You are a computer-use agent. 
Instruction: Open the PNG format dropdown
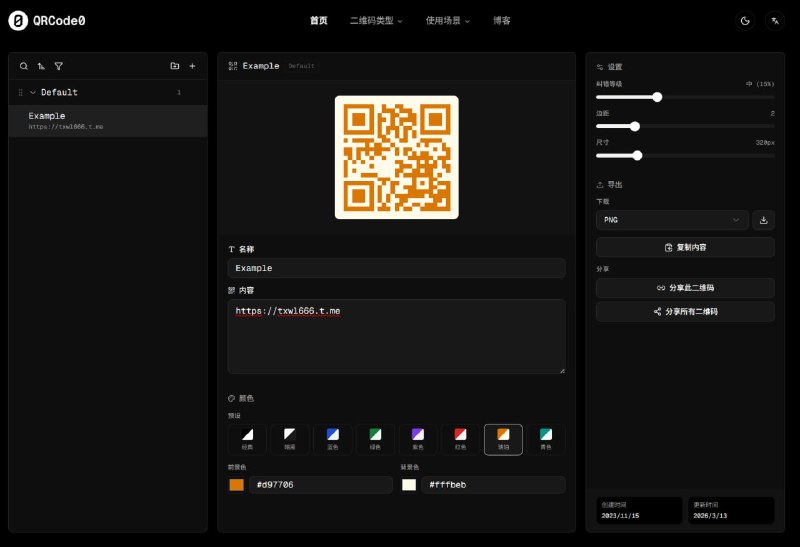click(672, 220)
